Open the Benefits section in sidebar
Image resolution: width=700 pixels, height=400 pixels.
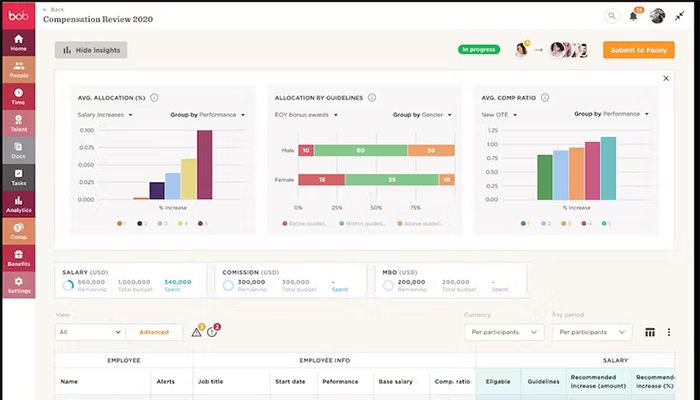tap(19, 258)
